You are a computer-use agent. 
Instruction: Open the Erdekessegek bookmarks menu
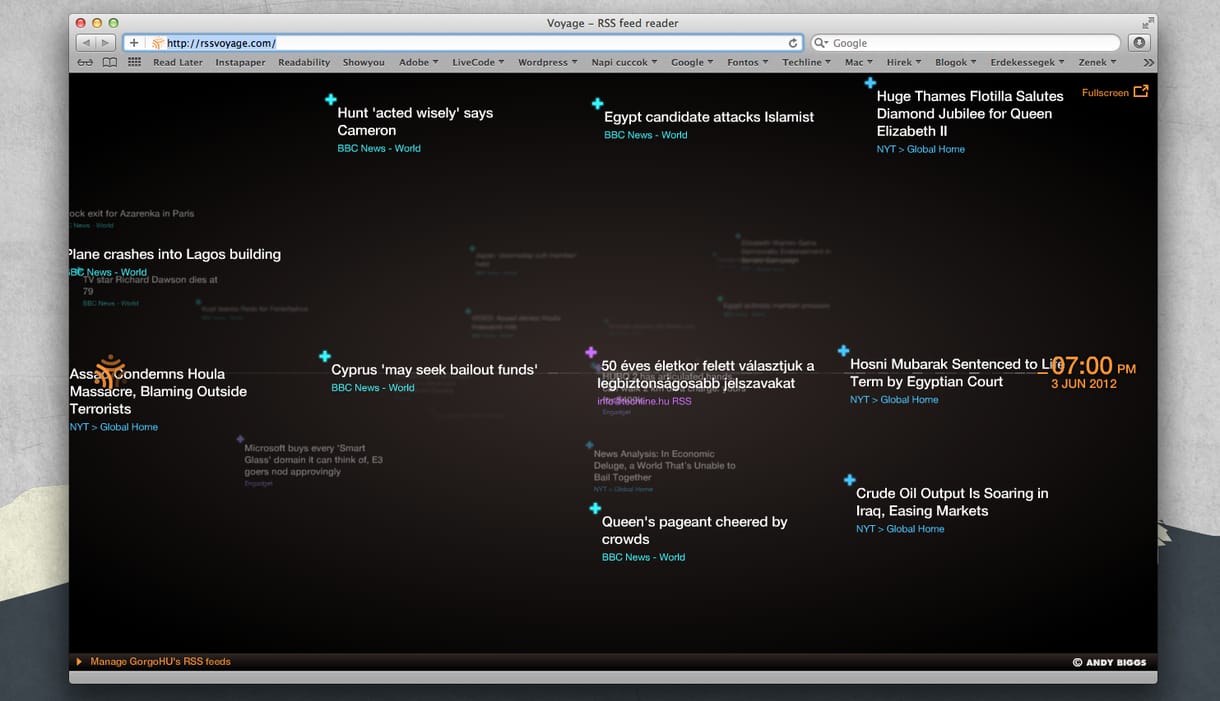coord(1028,62)
